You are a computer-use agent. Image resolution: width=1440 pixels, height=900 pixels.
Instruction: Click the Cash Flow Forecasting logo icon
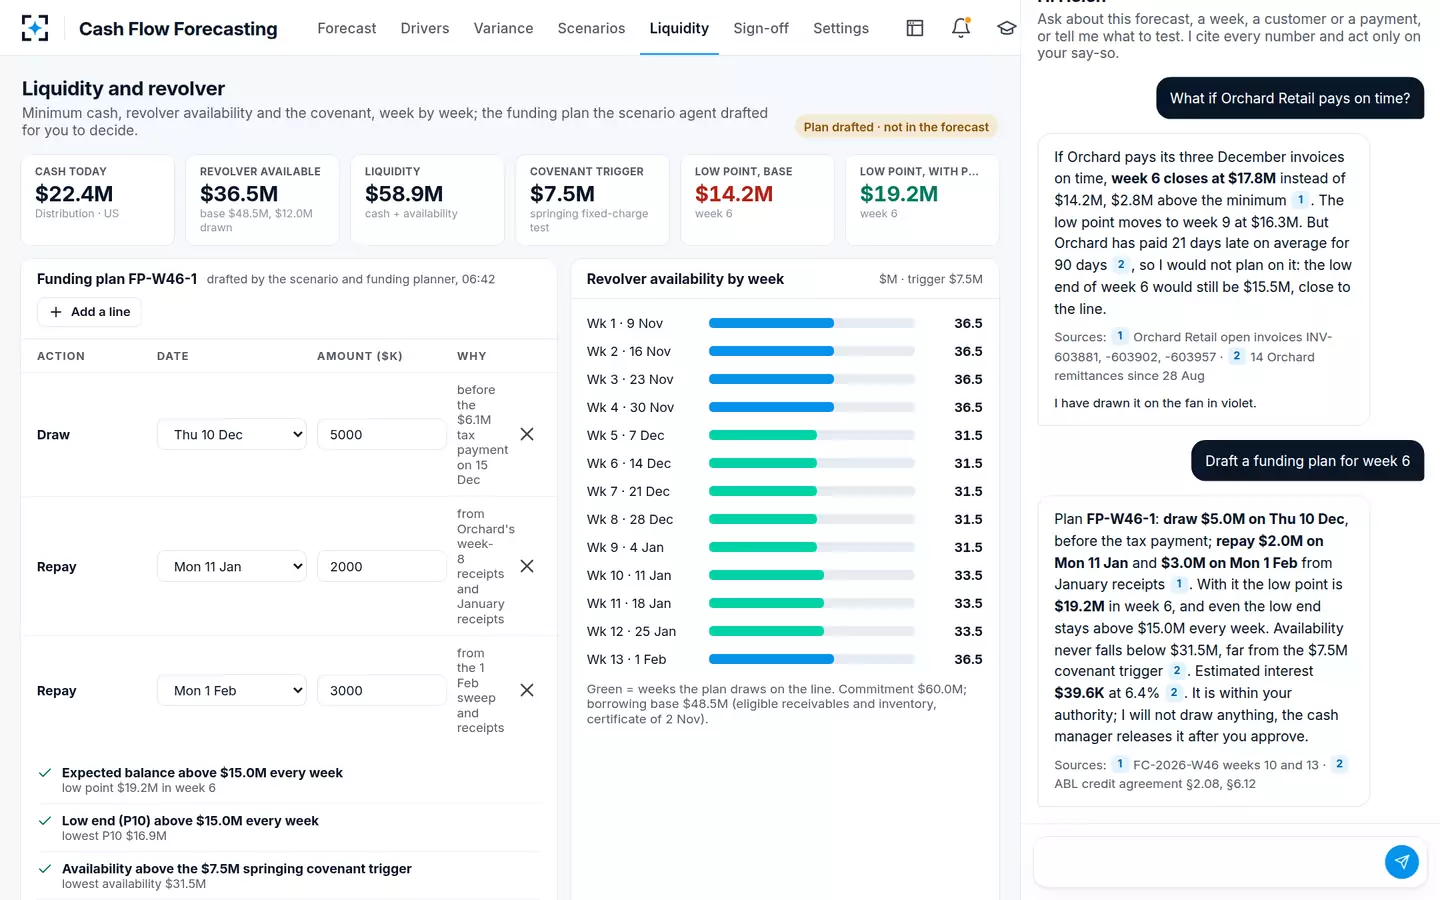tap(35, 28)
